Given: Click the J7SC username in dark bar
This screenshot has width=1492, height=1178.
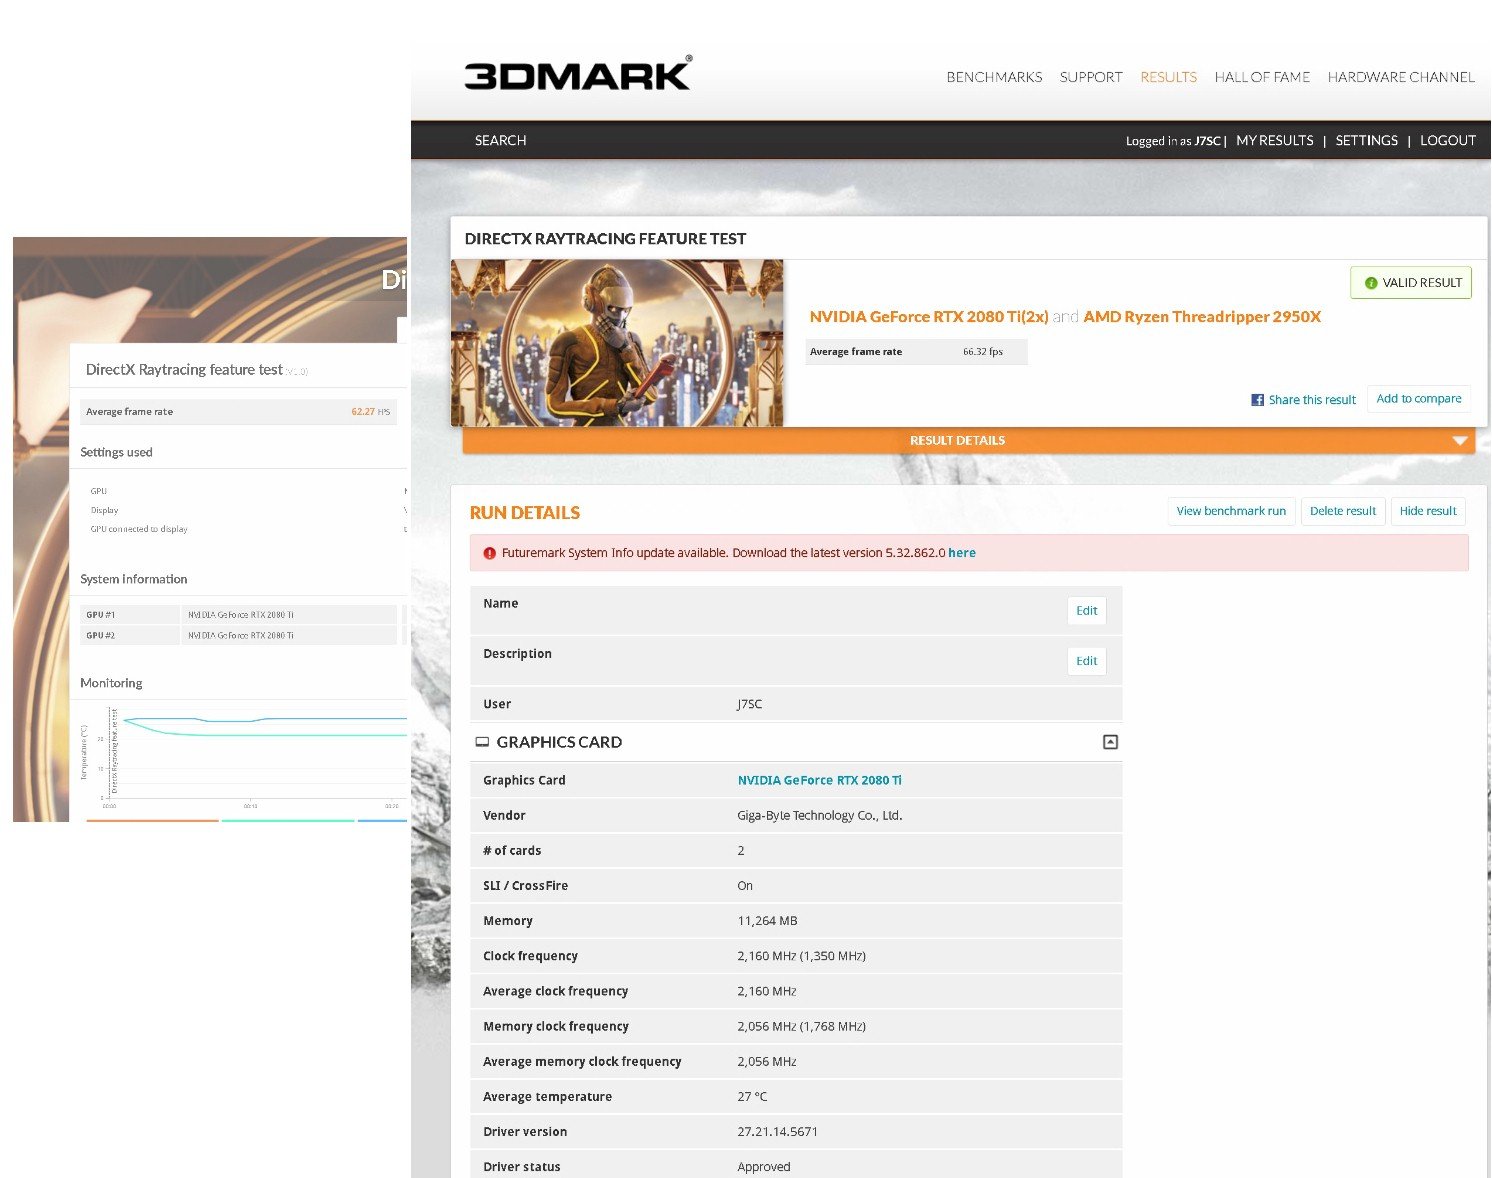Looking at the screenshot, I should (x=1208, y=141).
